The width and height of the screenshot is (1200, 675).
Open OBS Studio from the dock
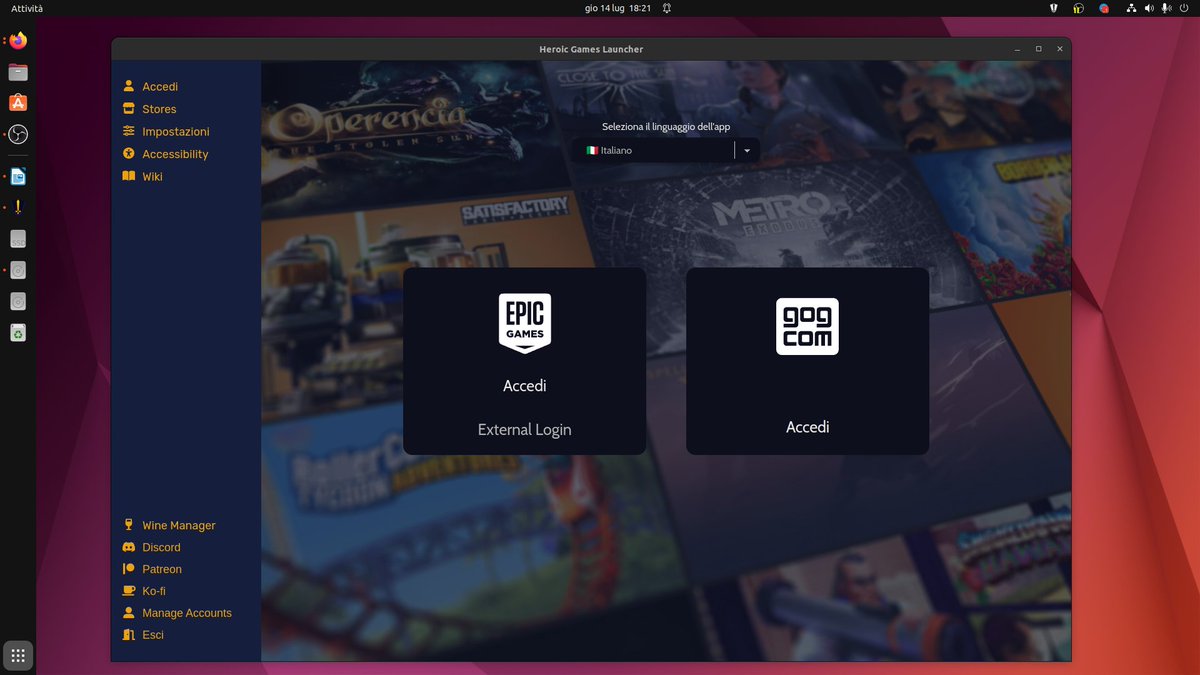(x=18, y=134)
